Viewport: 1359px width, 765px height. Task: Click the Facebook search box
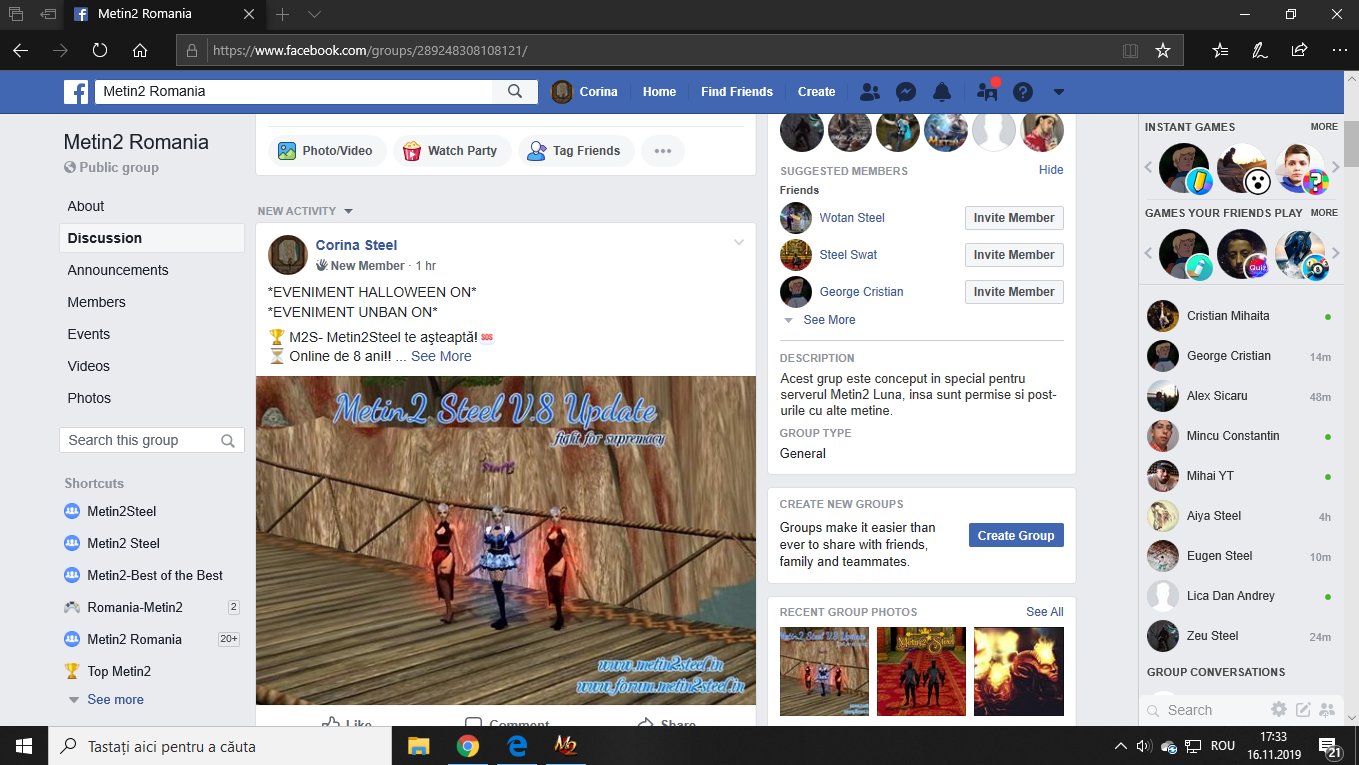pyautogui.click(x=294, y=91)
